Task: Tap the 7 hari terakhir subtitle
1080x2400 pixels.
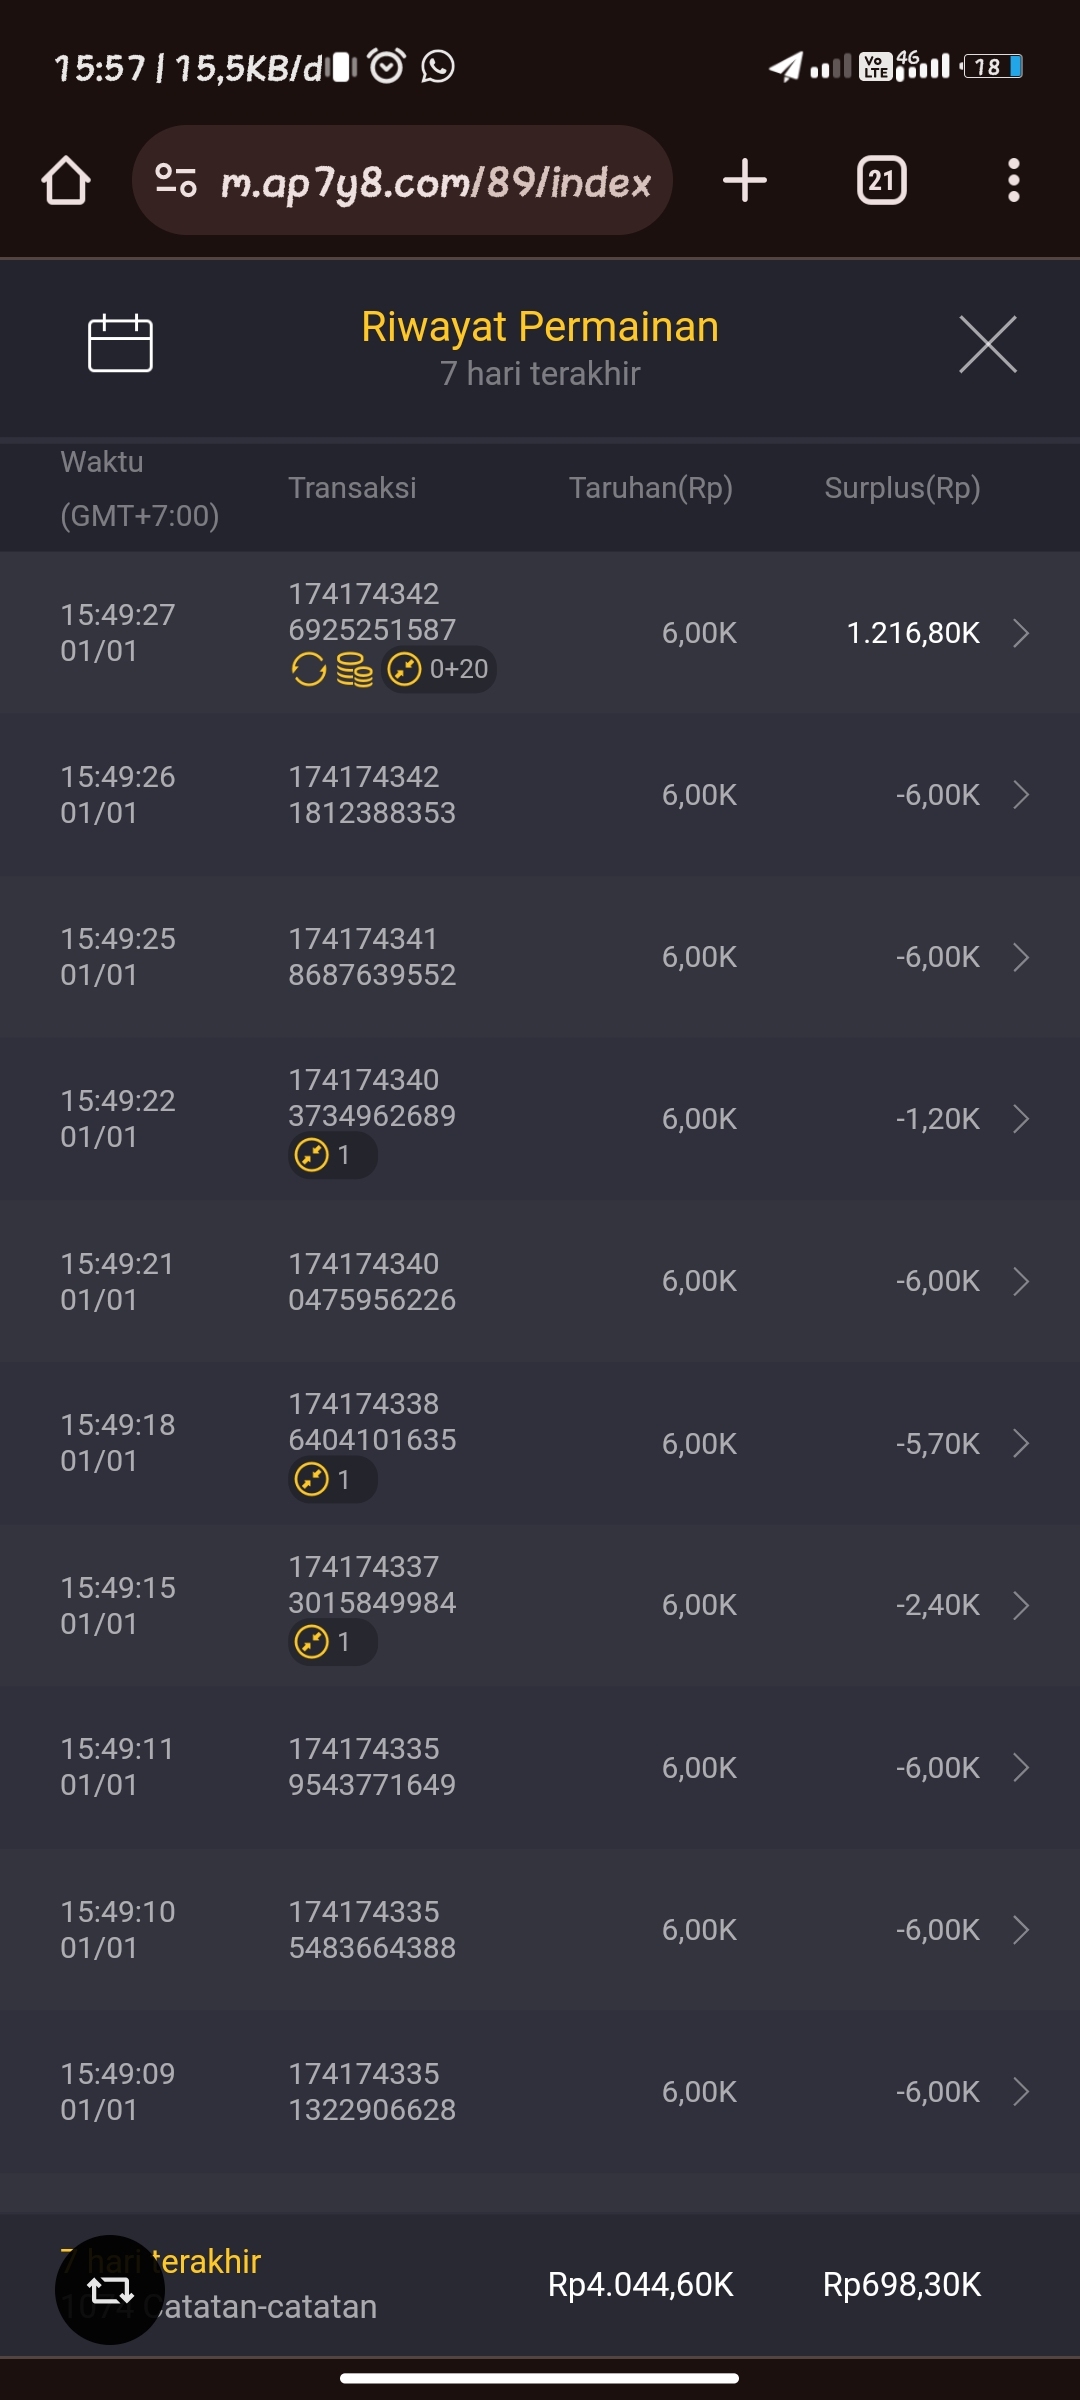Action: [x=540, y=374]
